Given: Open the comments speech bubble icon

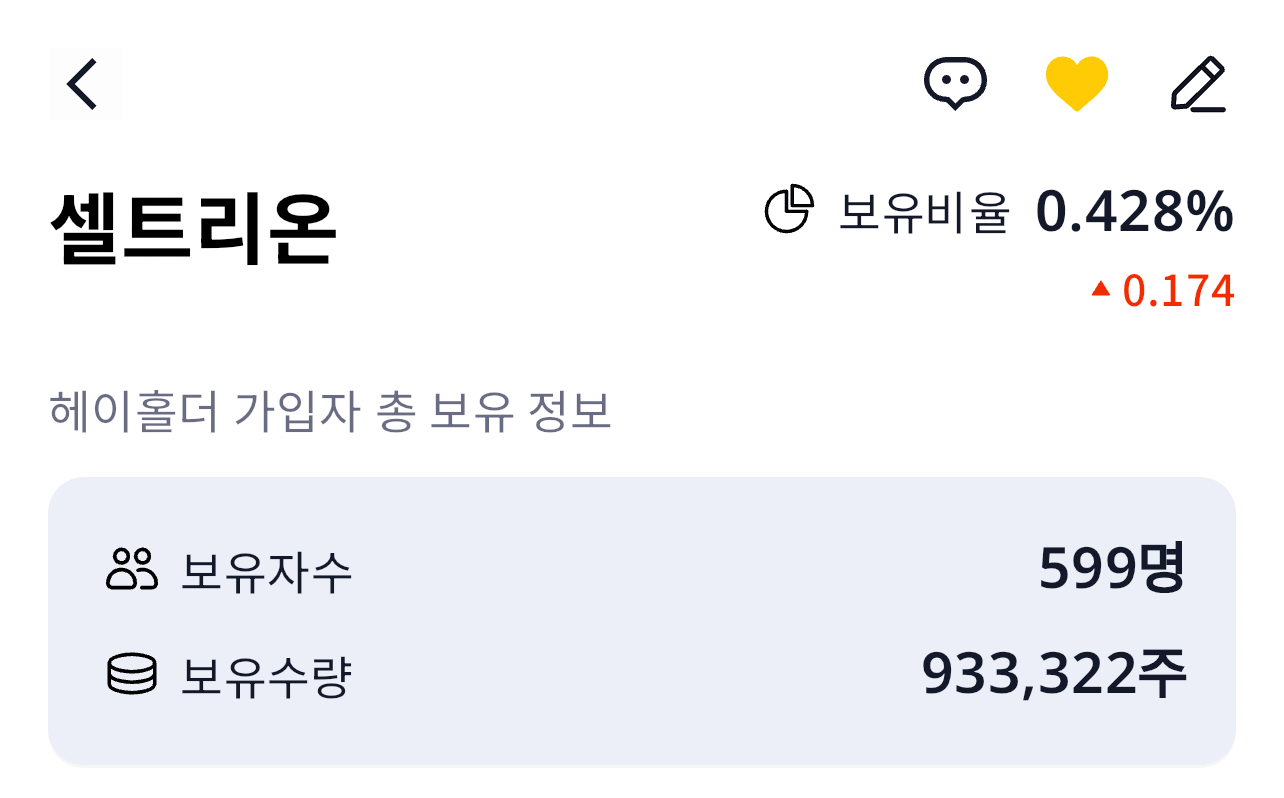Looking at the screenshot, I should (955, 84).
